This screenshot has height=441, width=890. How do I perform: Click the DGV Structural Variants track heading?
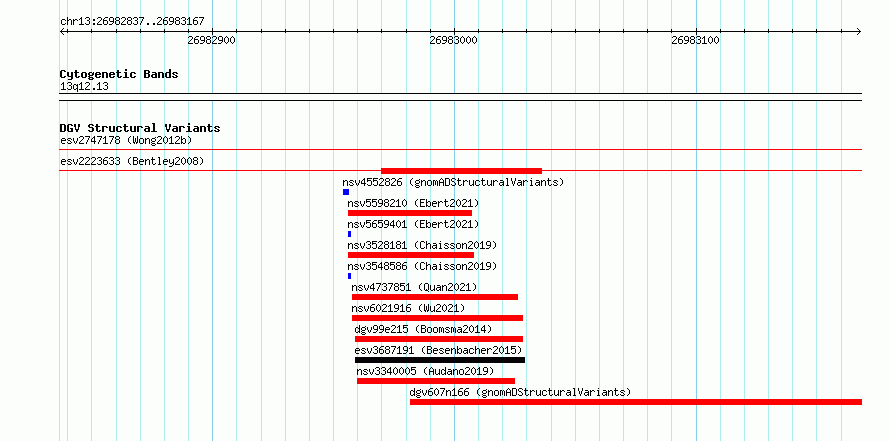[140, 128]
